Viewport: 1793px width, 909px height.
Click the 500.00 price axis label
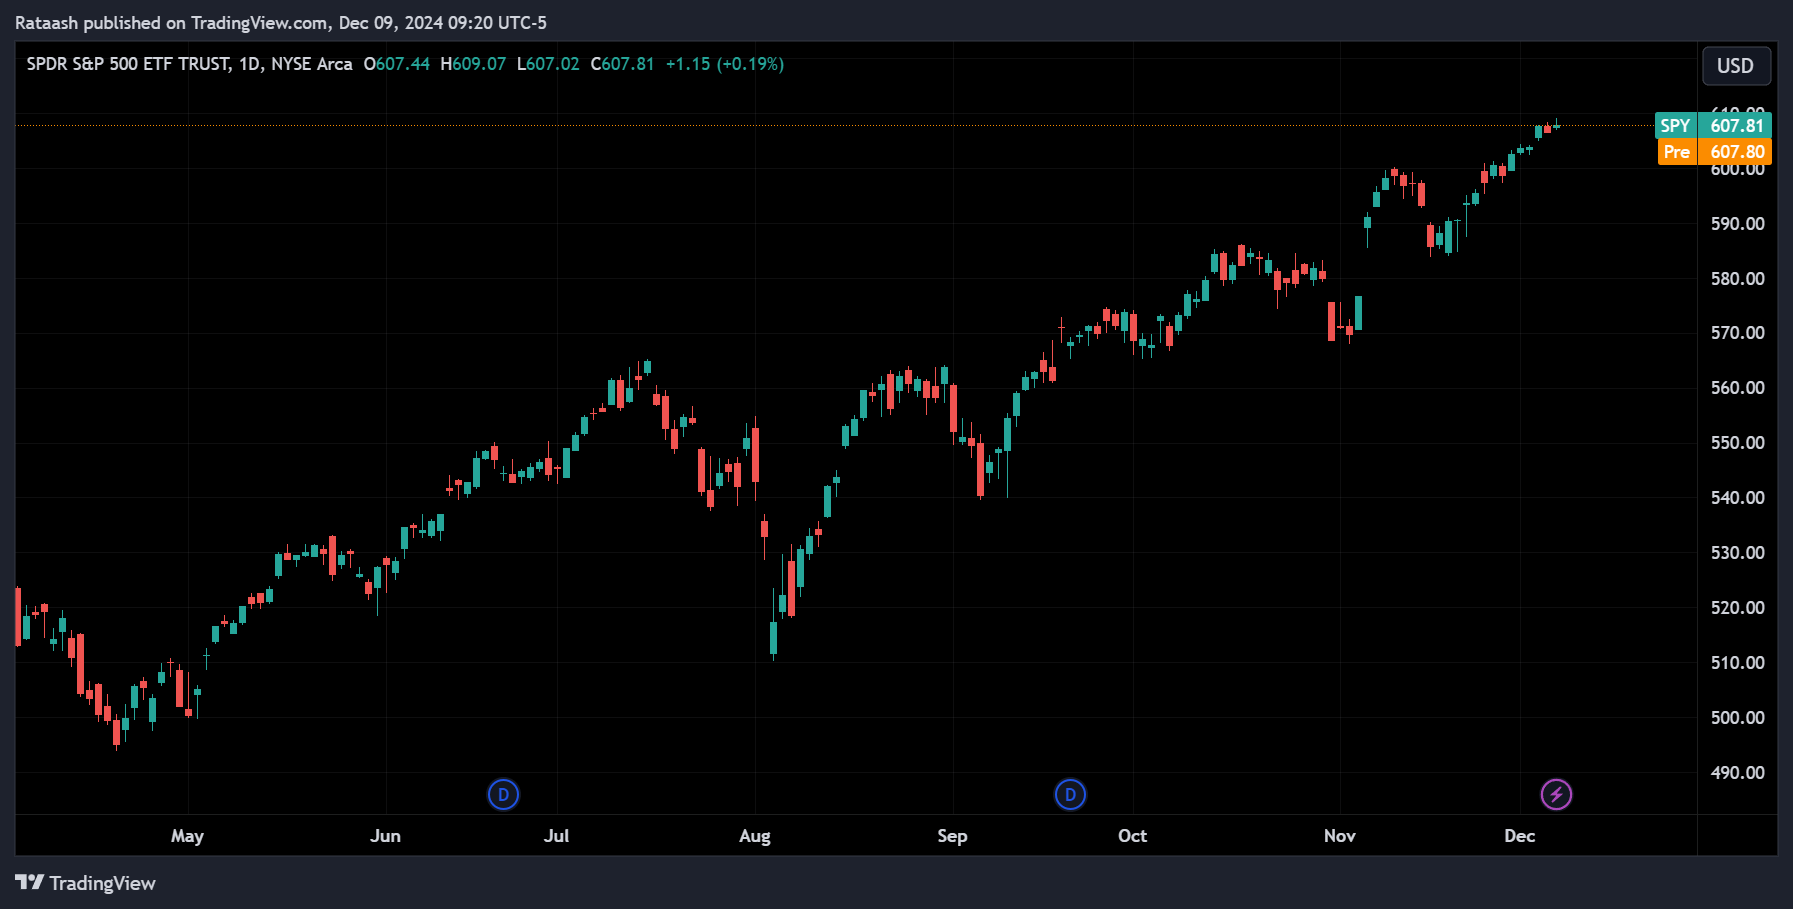1738,718
